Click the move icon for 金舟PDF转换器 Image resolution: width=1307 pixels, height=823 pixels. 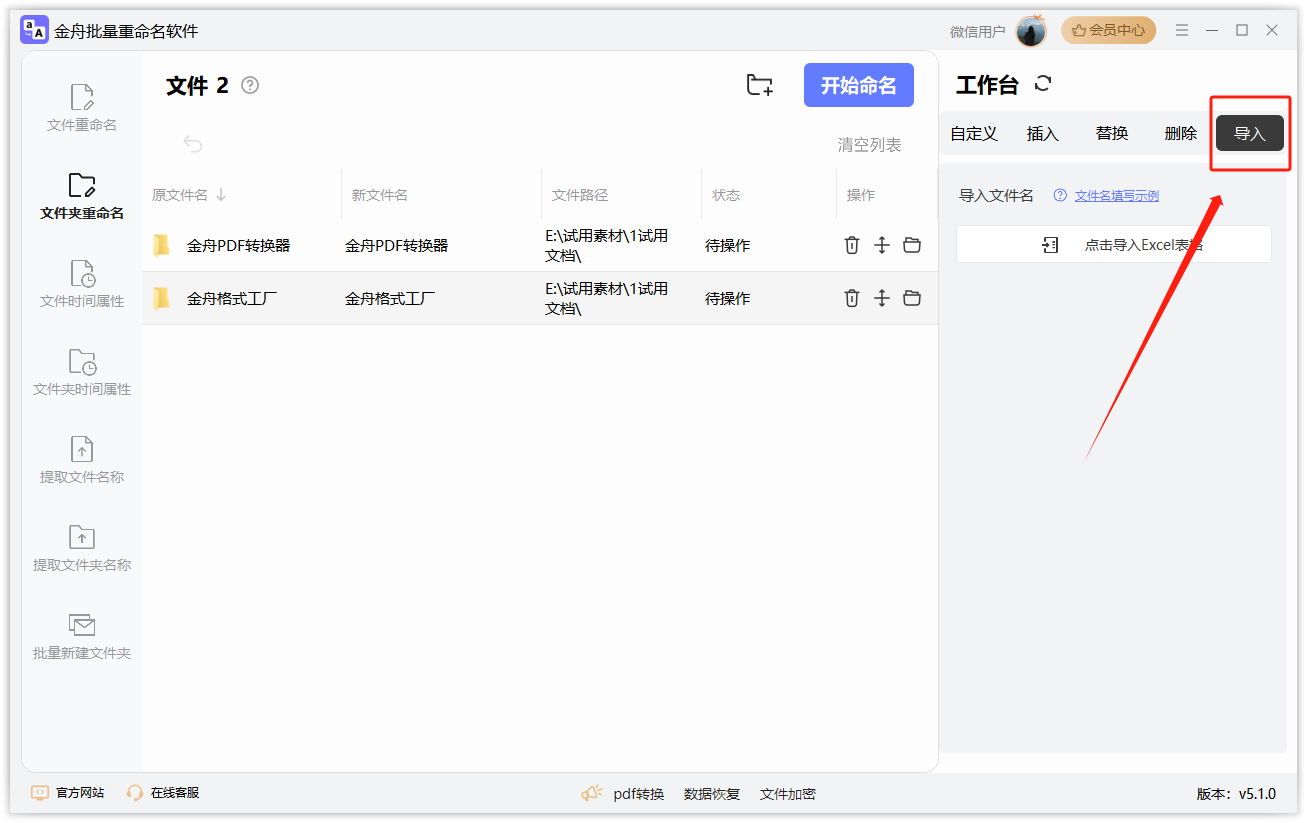881,245
